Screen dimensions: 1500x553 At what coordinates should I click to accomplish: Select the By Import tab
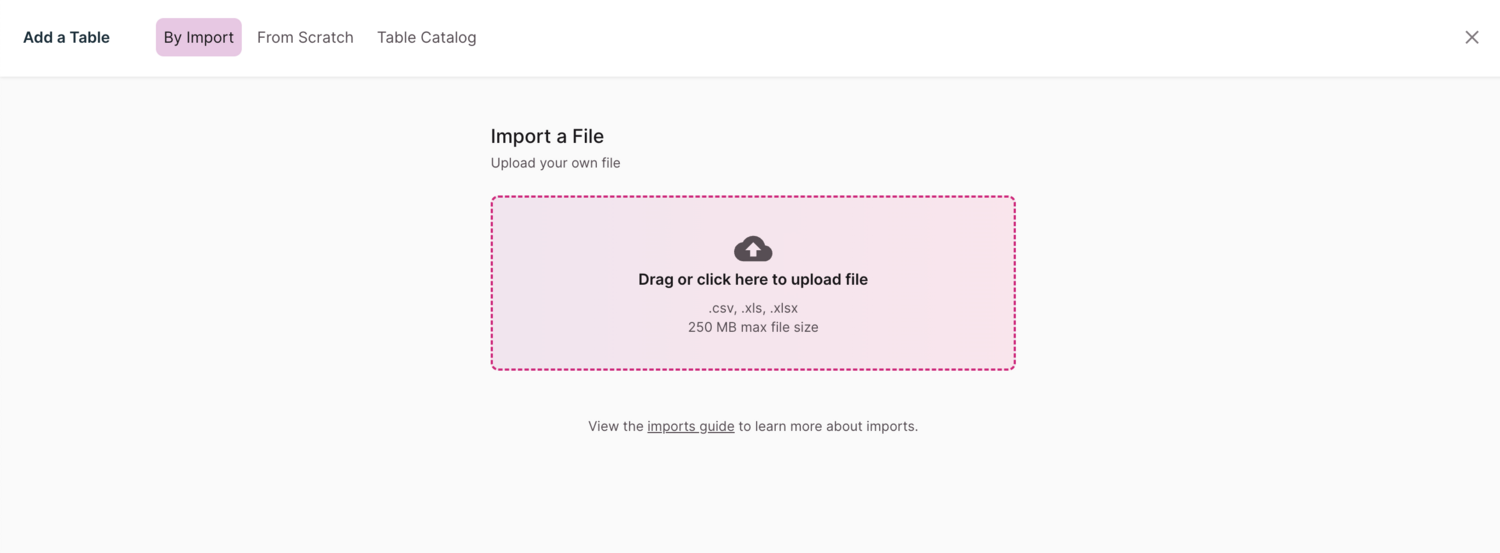198,37
